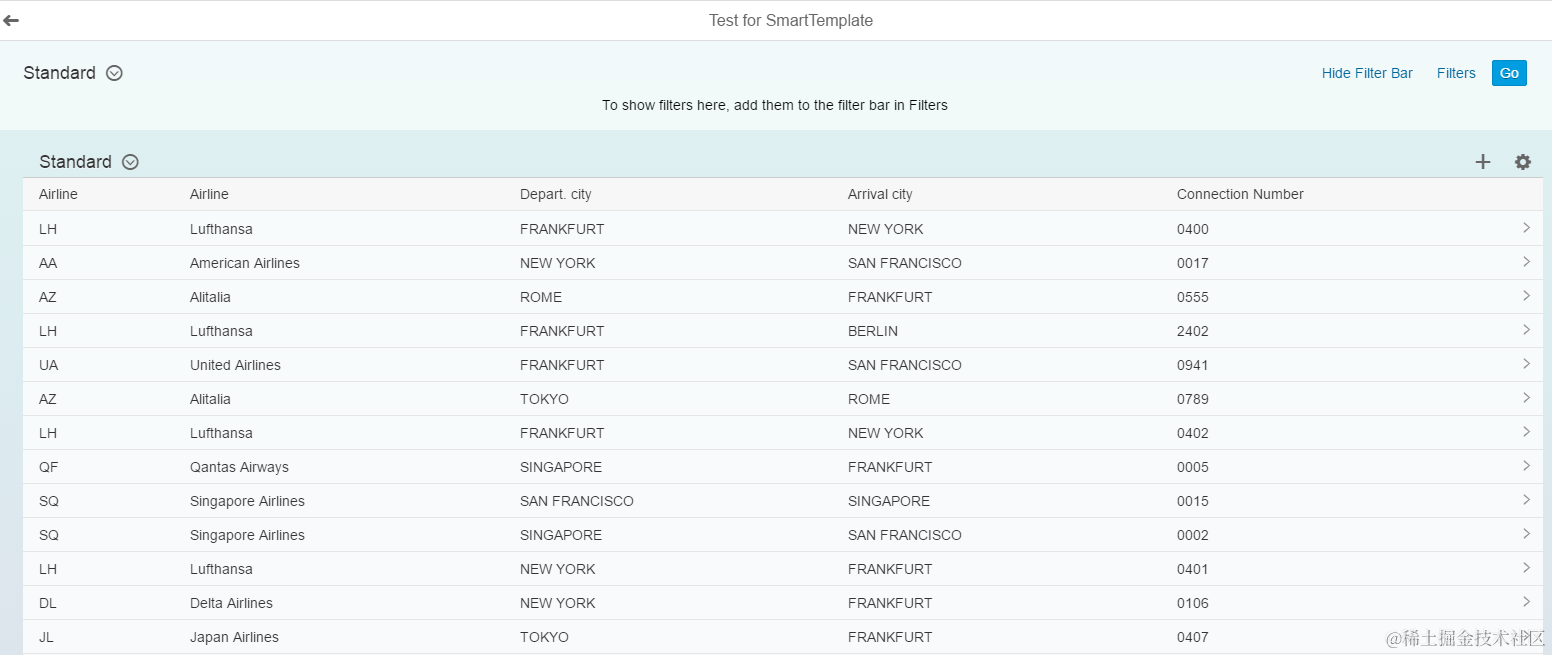Screen dimensions: 1552x655
Task: Open table Standard variant dropdown
Action: (130, 162)
